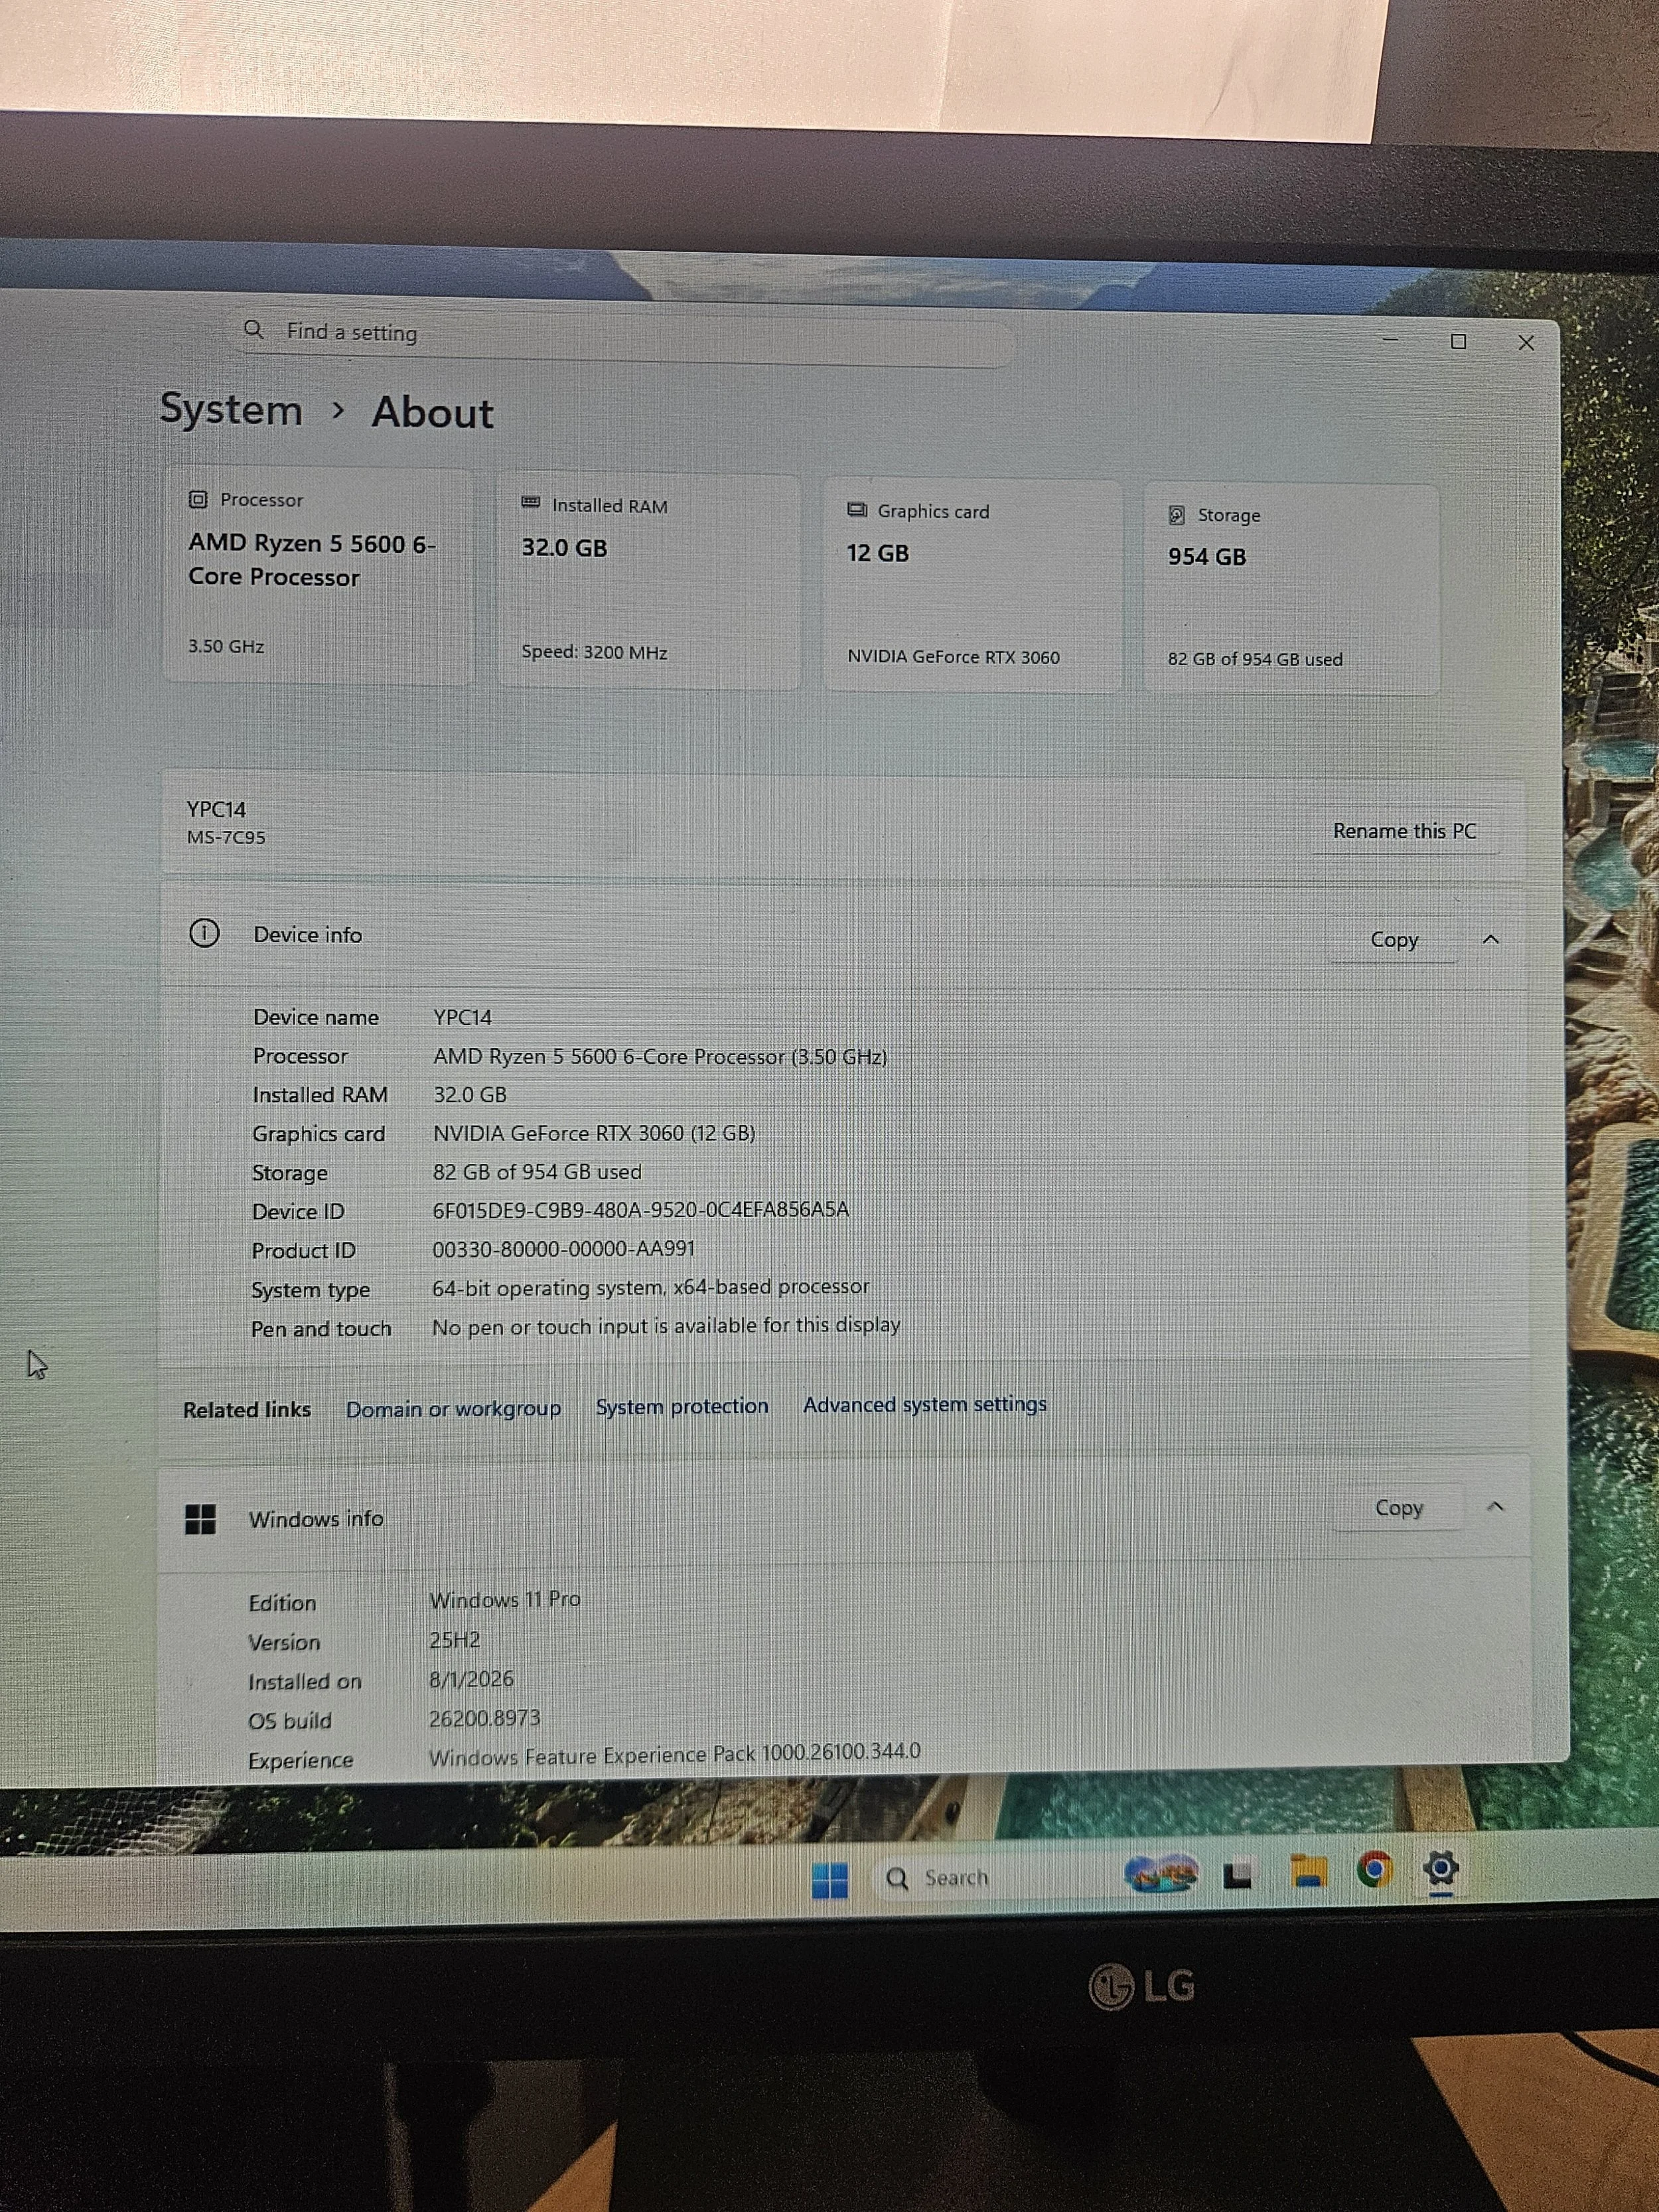Click the Settings gear taskbar icon
The height and width of the screenshot is (2212, 1659).
click(1441, 1867)
